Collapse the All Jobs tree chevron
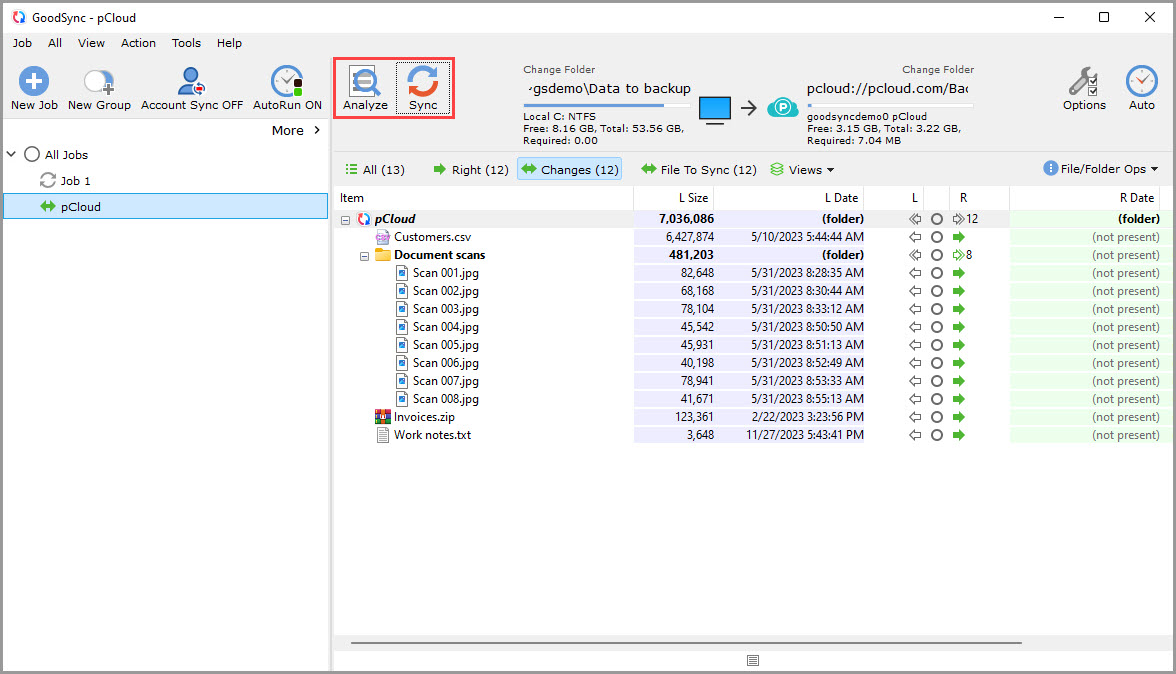The image size is (1176, 674). 11,154
